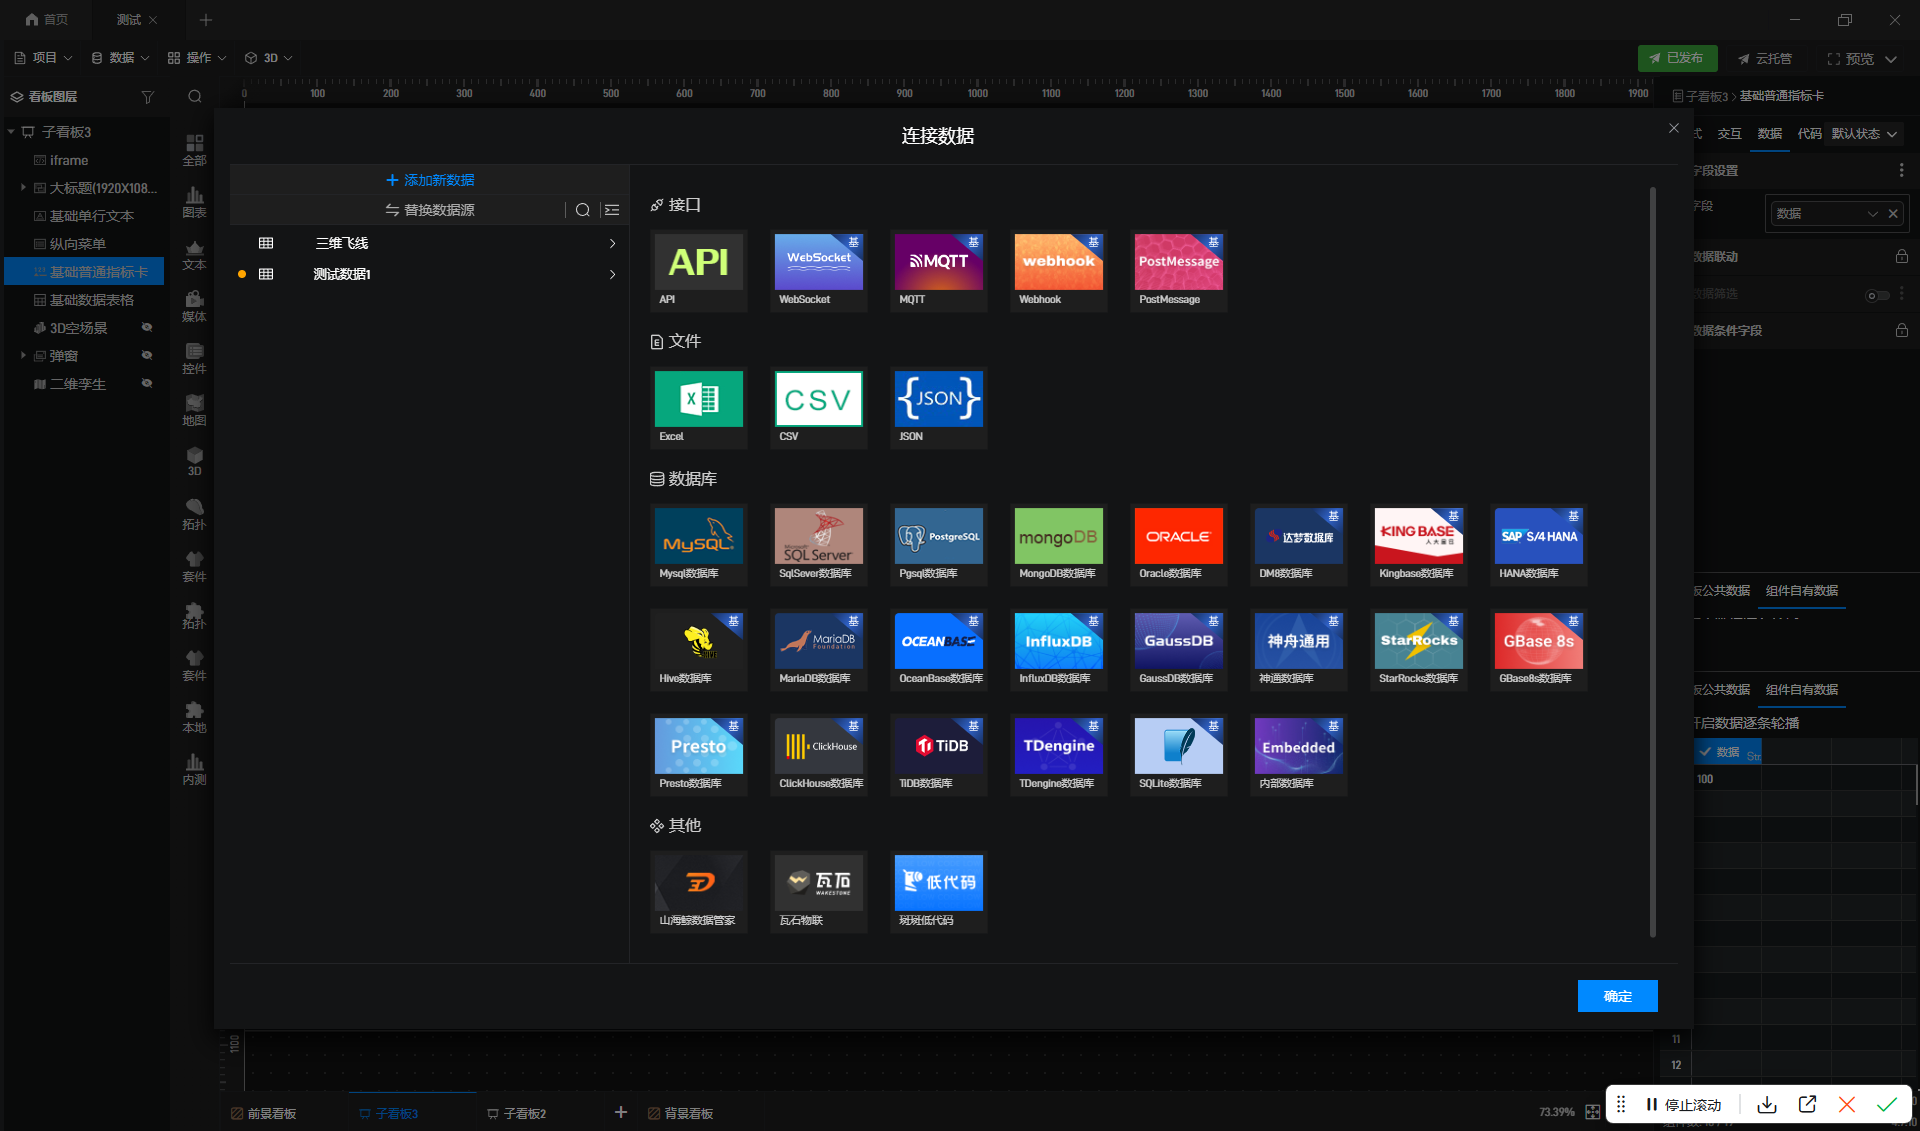Select the DM8 database tile
The image size is (1920, 1131).
(x=1298, y=544)
